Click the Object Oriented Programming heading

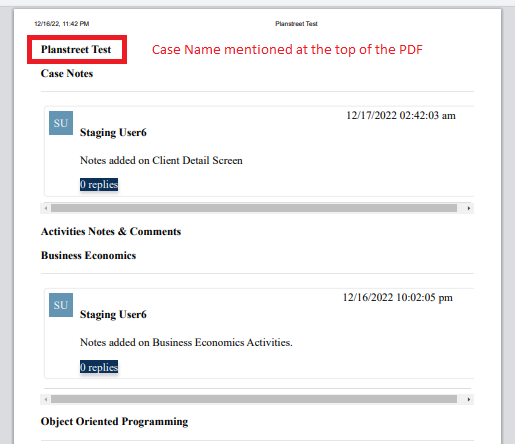(x=114, y=422)
